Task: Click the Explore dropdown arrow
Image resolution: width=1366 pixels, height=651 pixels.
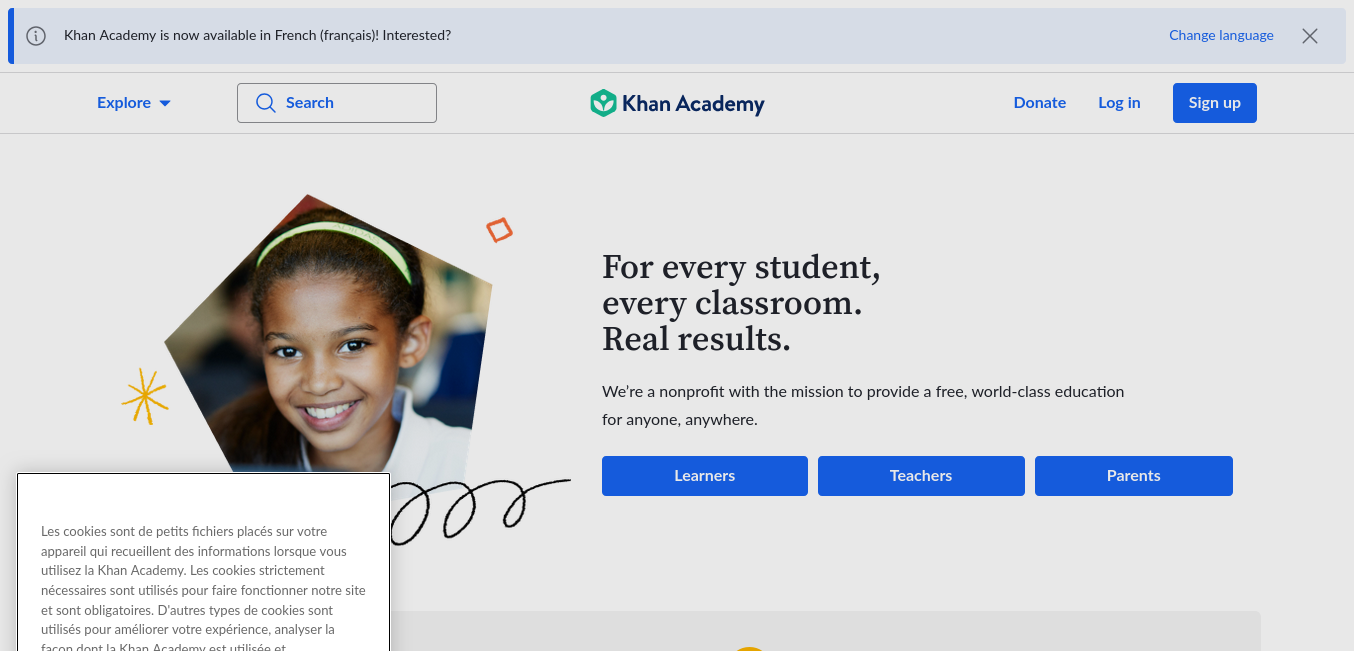Action: [x=165, y=103]
